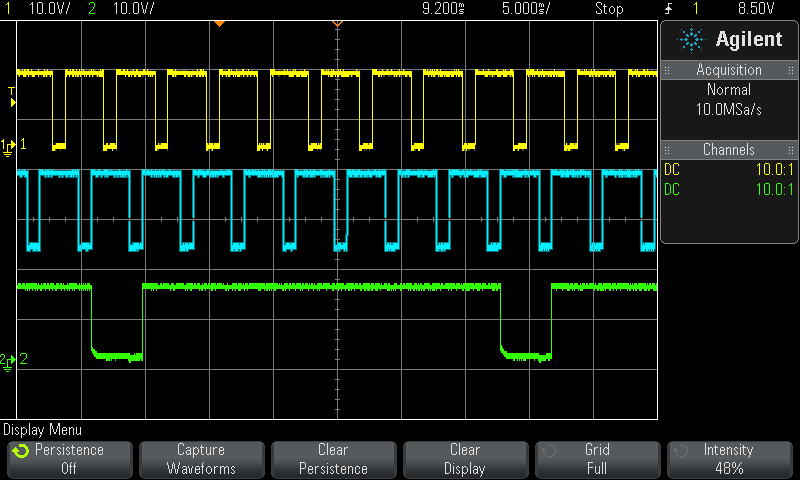Toggle the Persistence Off softkey
Image resolution: width=800 pixels, height=480 pixels.
click(x=68, y=459)
